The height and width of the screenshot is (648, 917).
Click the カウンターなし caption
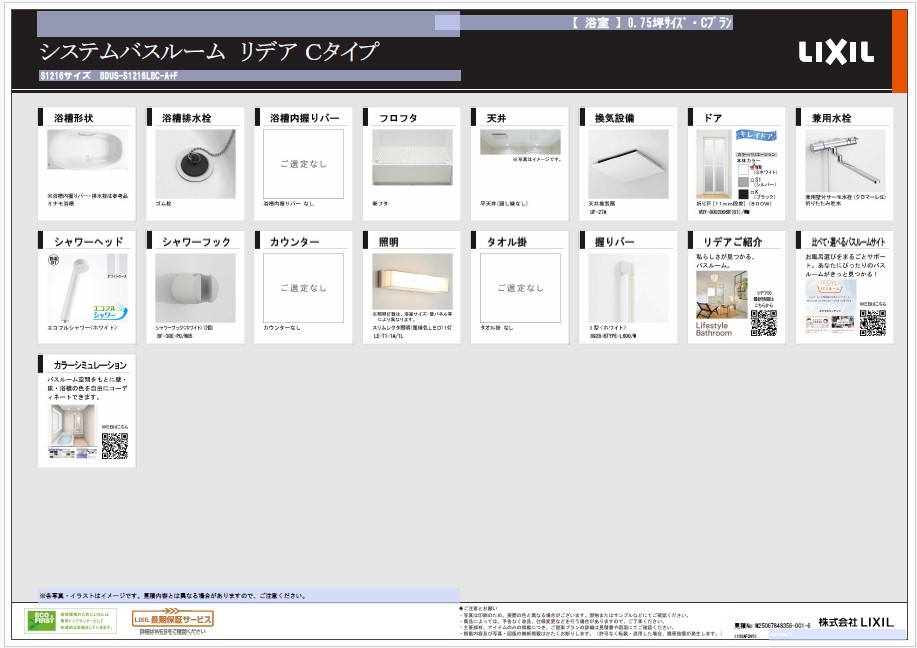pyautogui.click(x=282, y=328)
